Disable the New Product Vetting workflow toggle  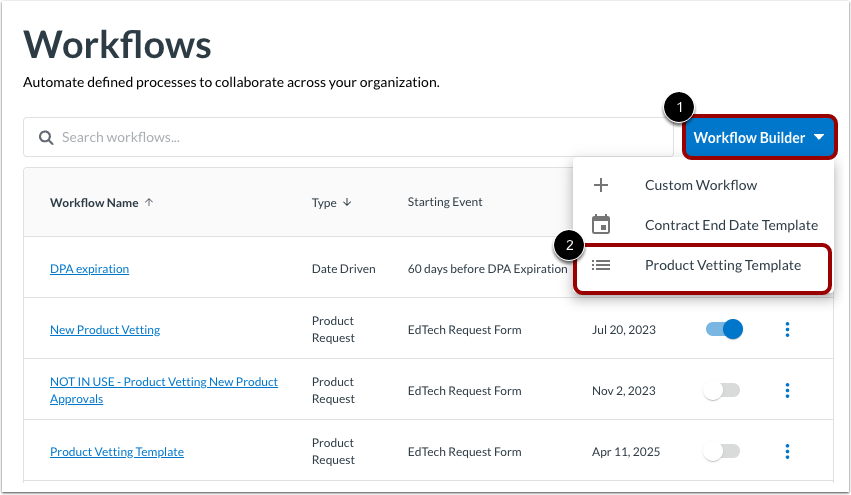724,329
